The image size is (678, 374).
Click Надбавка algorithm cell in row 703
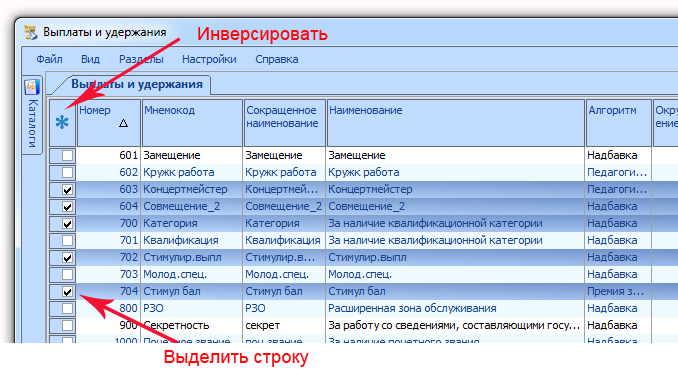619,275
